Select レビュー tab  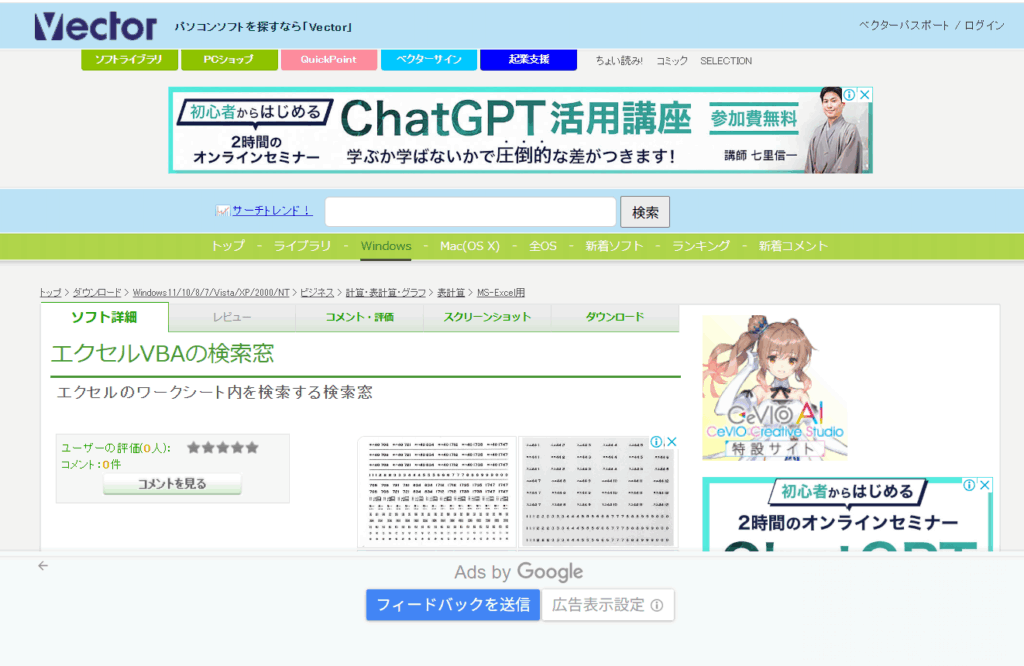(232, 317)
